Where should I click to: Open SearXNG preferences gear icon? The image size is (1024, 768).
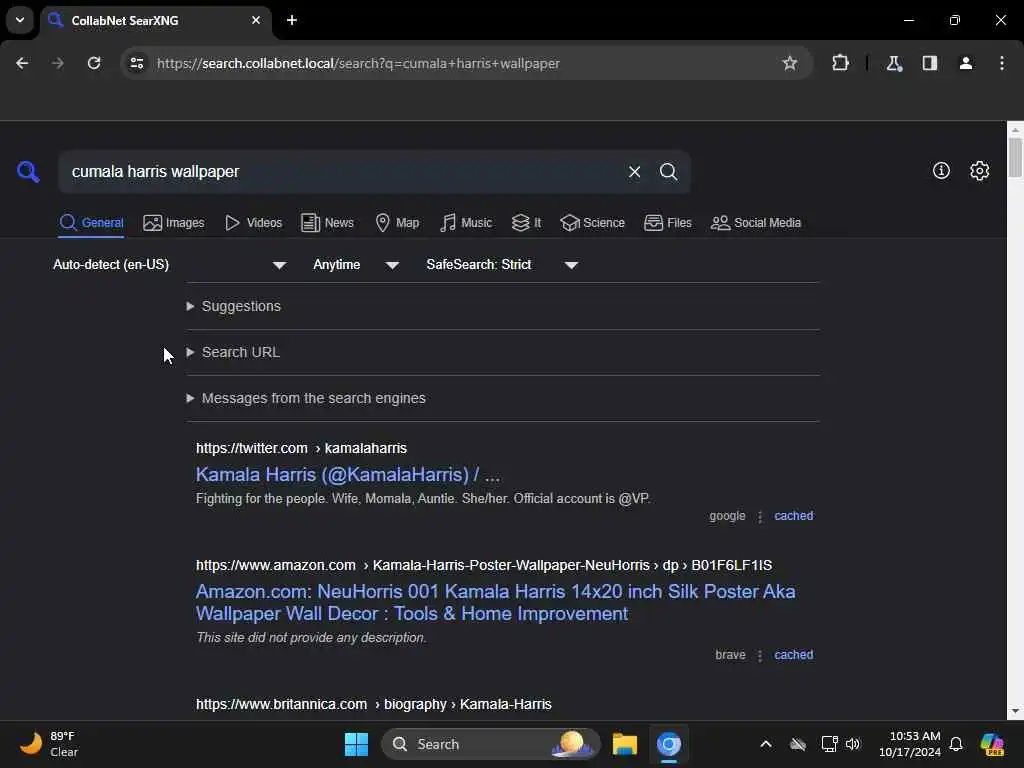pyautogui.click(x=979, y=170)
